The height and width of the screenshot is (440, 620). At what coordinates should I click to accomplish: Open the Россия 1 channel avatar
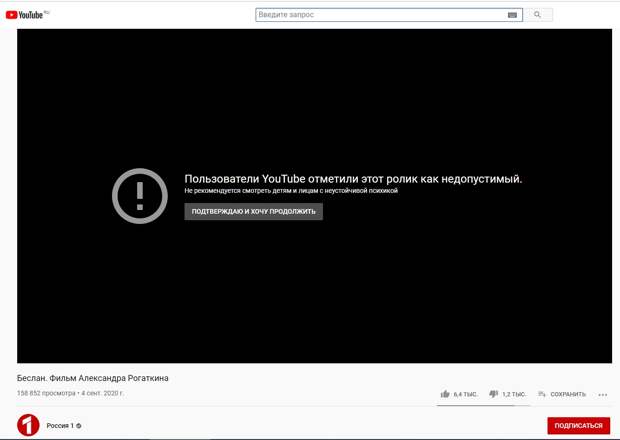click(x=28, y=425)
